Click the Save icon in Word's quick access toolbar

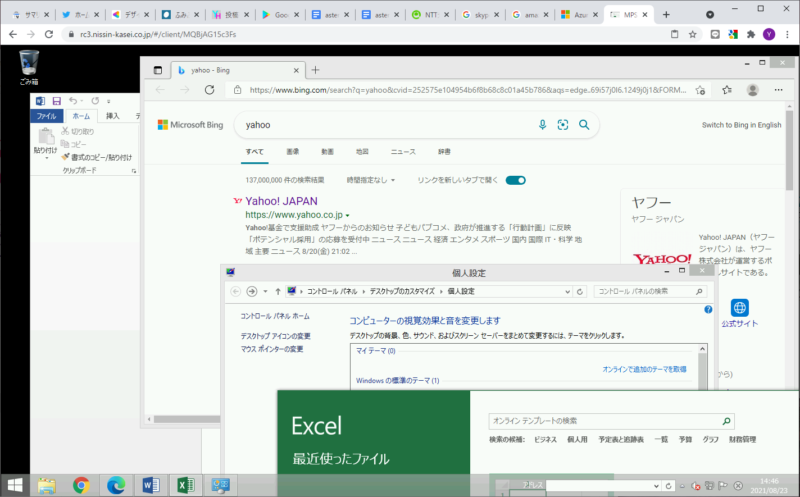(57, 101)
